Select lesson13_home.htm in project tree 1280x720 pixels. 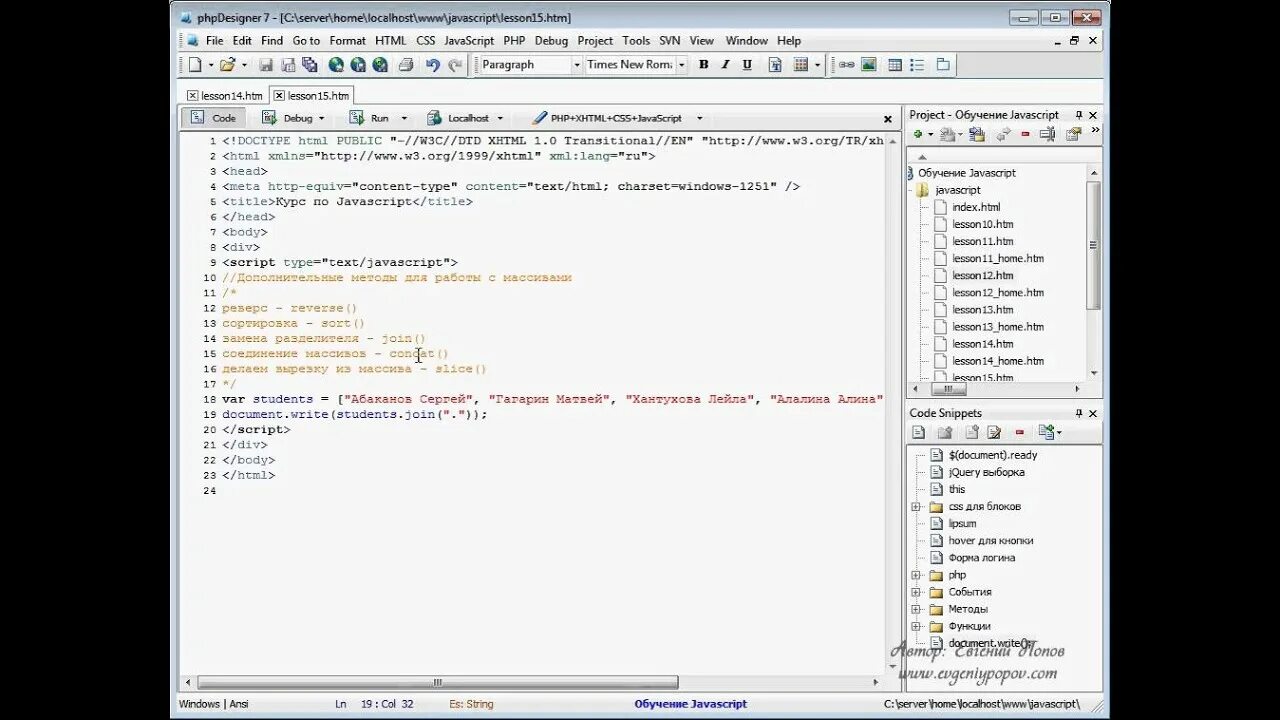(x=997, y=327)
